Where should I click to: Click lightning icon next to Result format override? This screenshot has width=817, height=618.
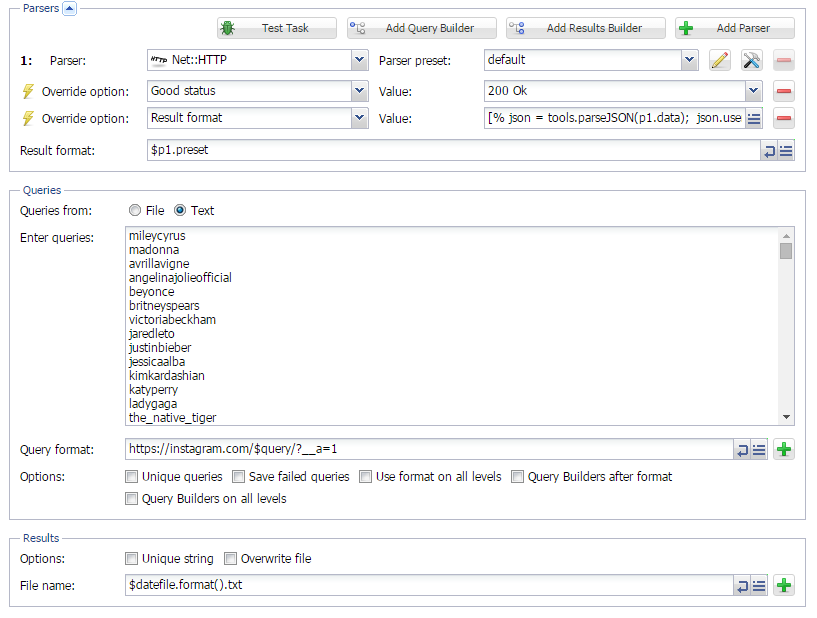(28, 118)
